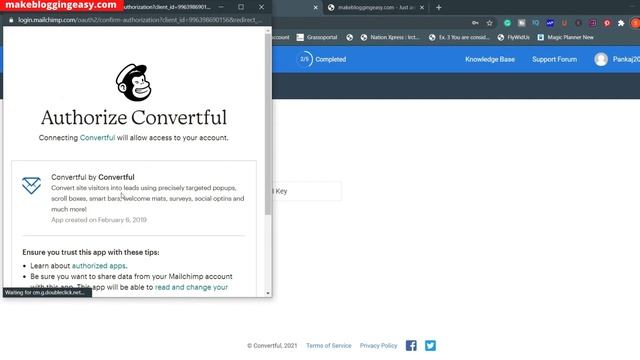This screenshot has height=360, width=640.
Task: Click the 2/5 Completed progress indicator
Action: 321,59
